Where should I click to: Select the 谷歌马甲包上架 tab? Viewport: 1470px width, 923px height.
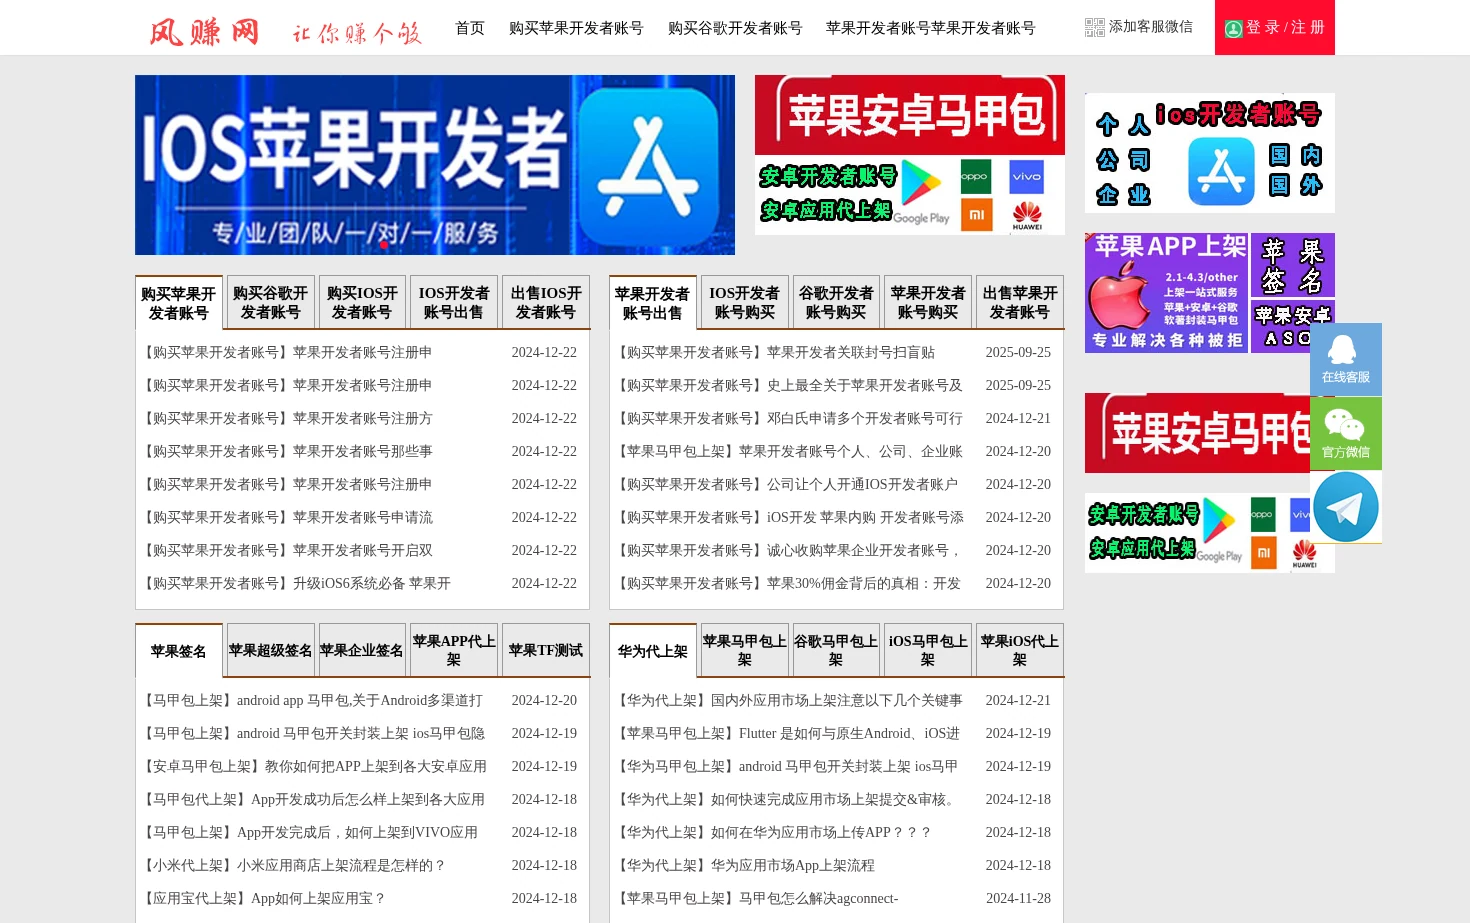click(x=836, y=650)
